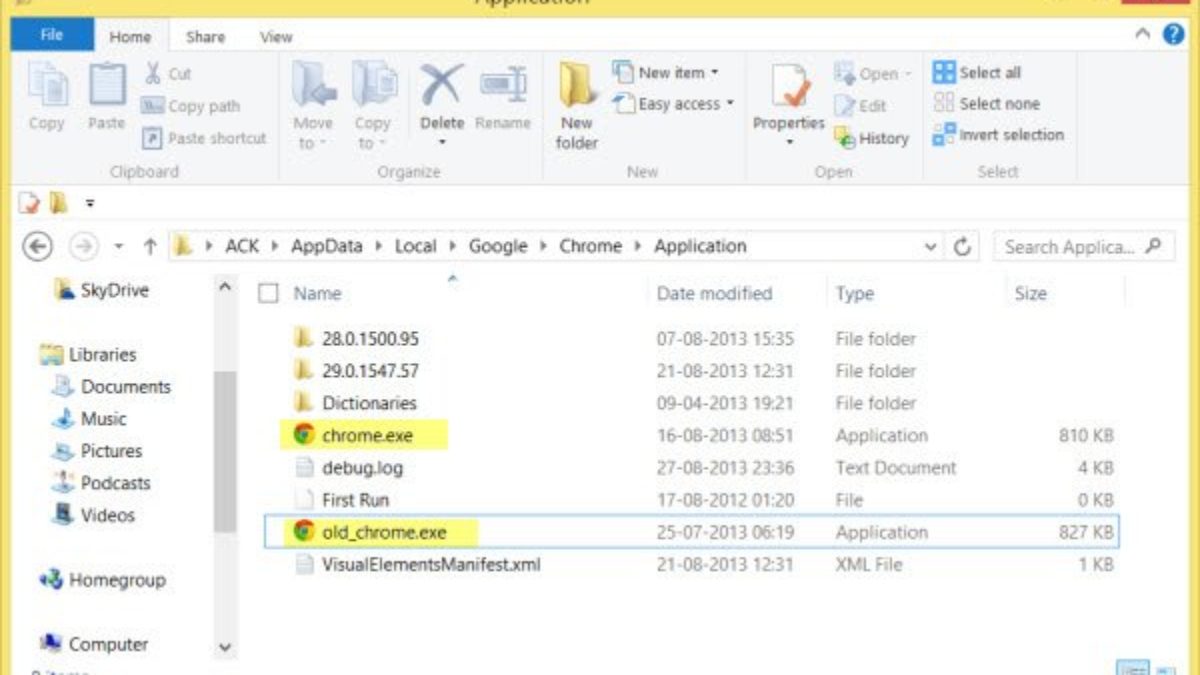Open the recent locations dropdown arrow
The image size is (1200, 675).
coord(118,246)
